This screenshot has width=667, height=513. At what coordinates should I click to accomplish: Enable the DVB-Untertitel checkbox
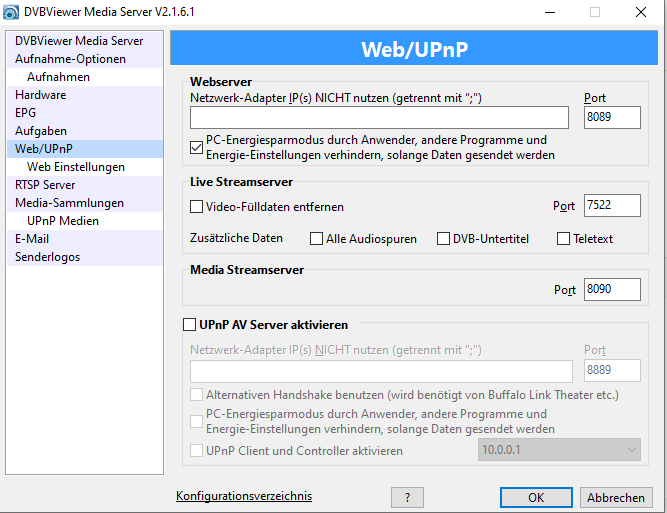tap(443, 239)
